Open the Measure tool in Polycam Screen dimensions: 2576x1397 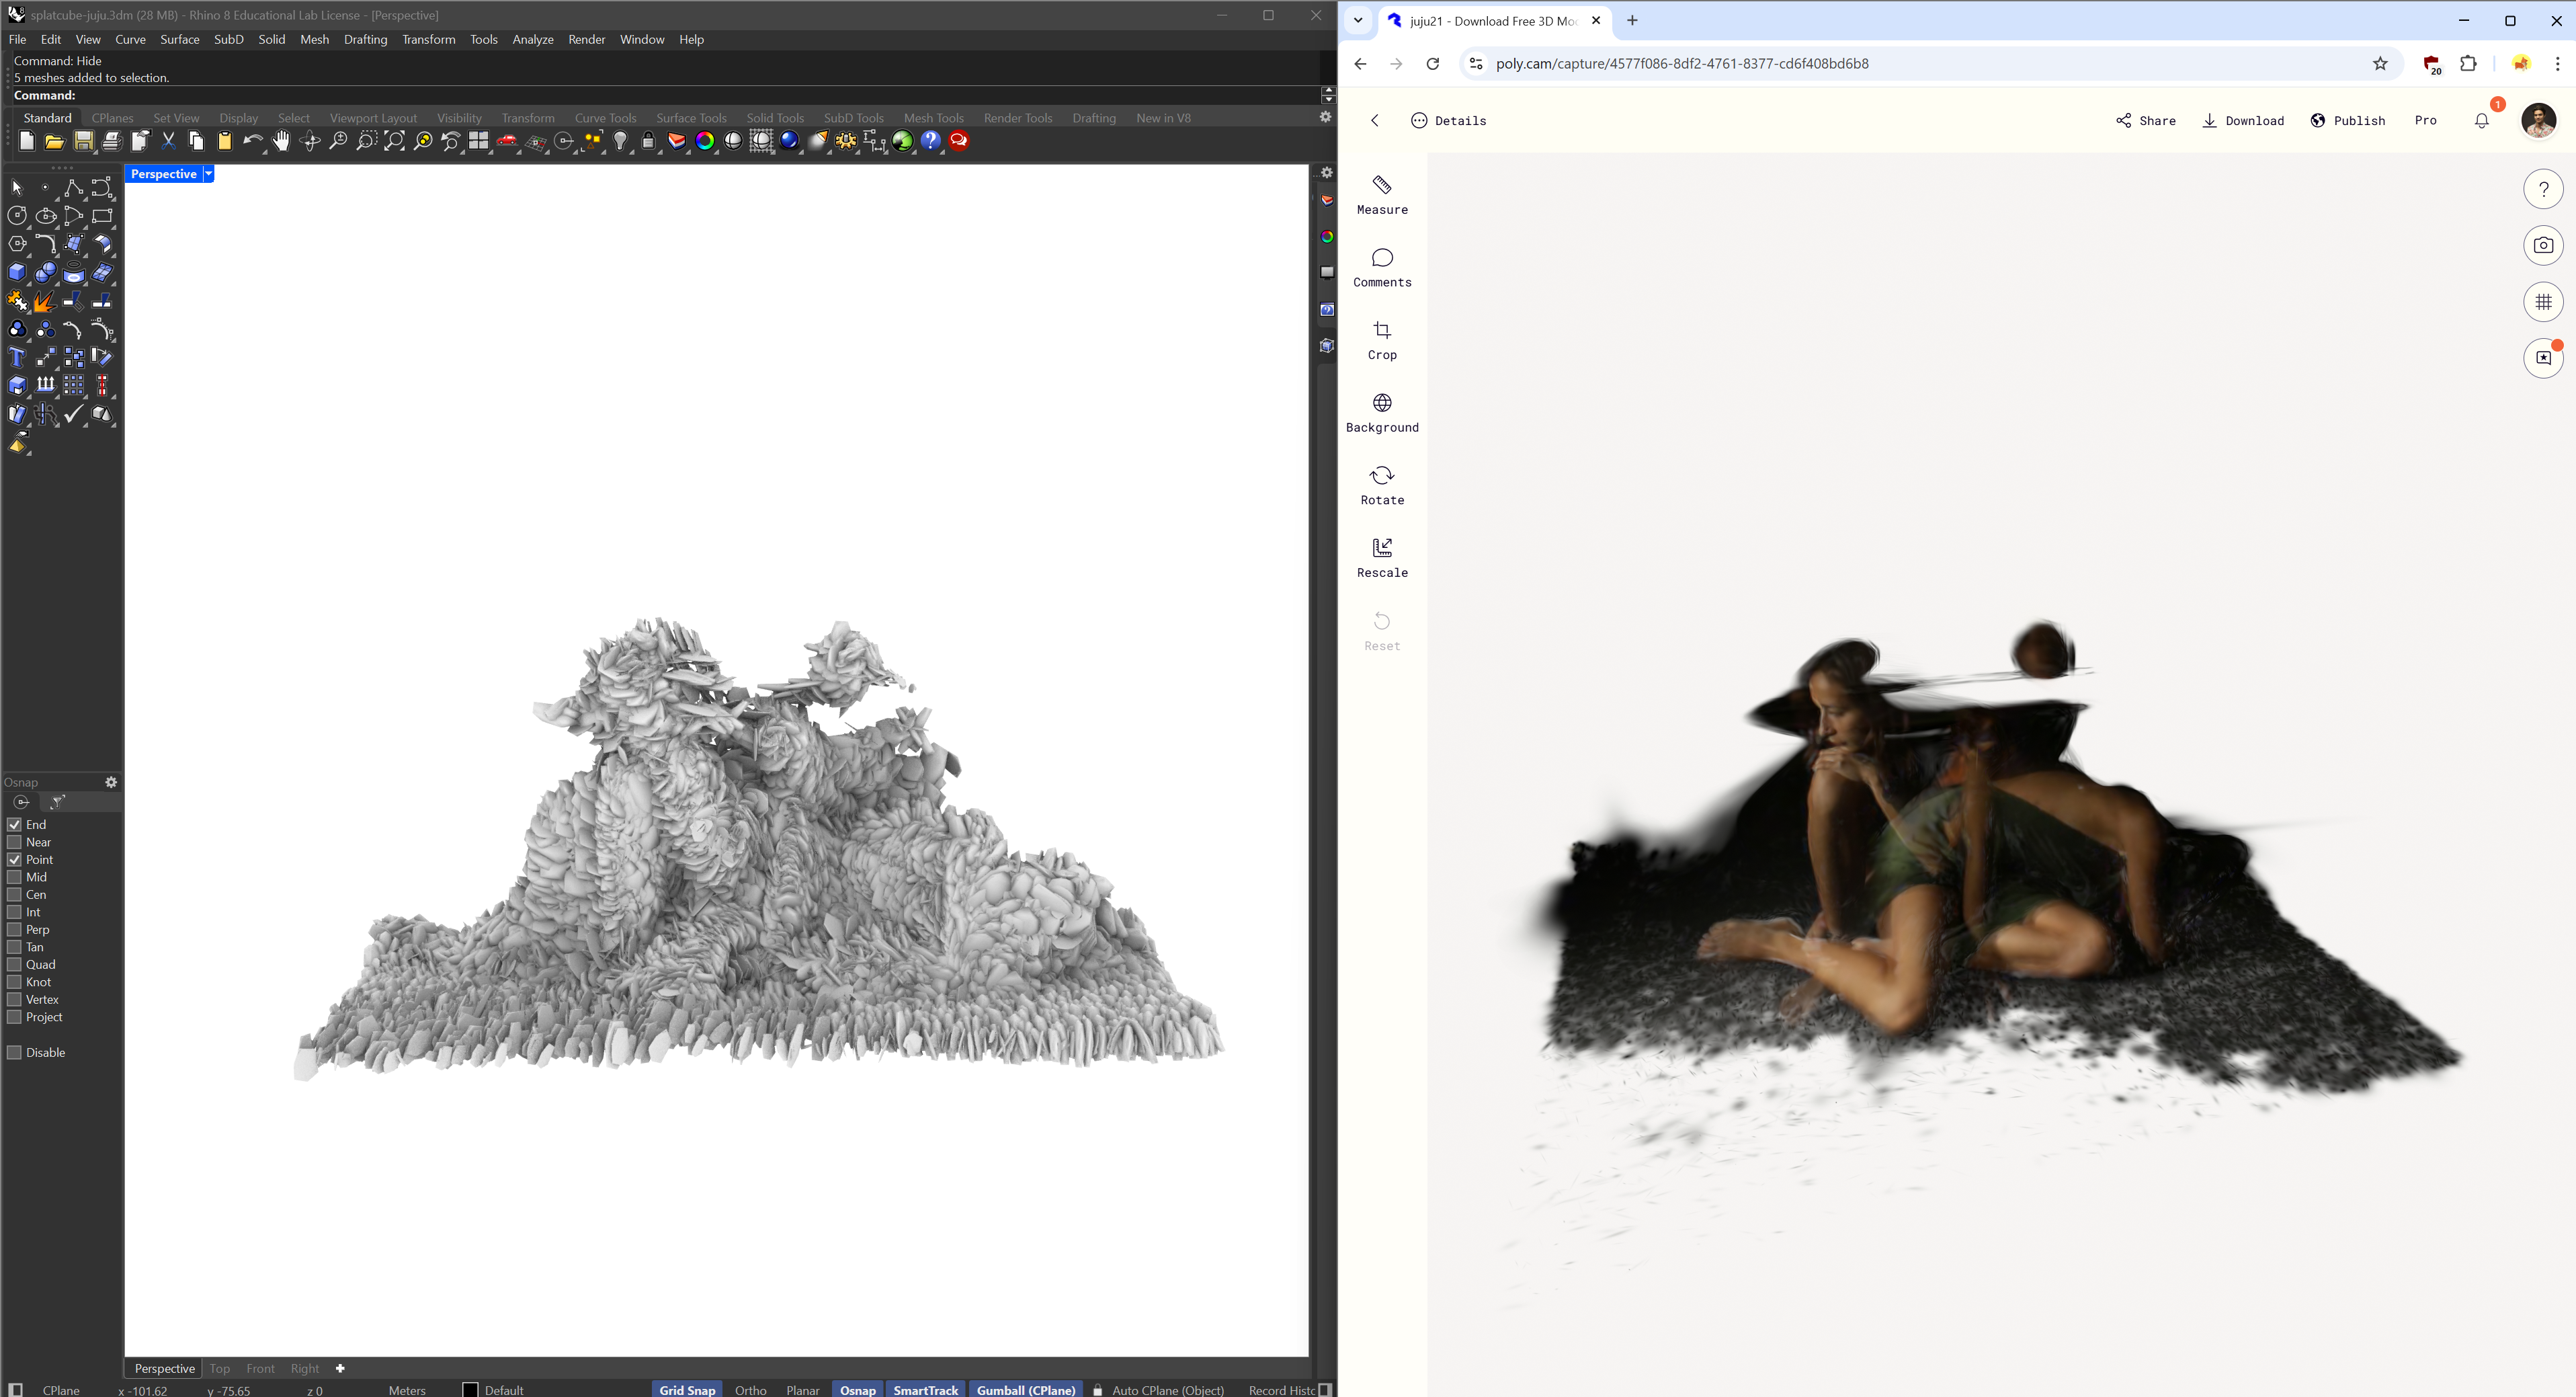[1382, 194]
